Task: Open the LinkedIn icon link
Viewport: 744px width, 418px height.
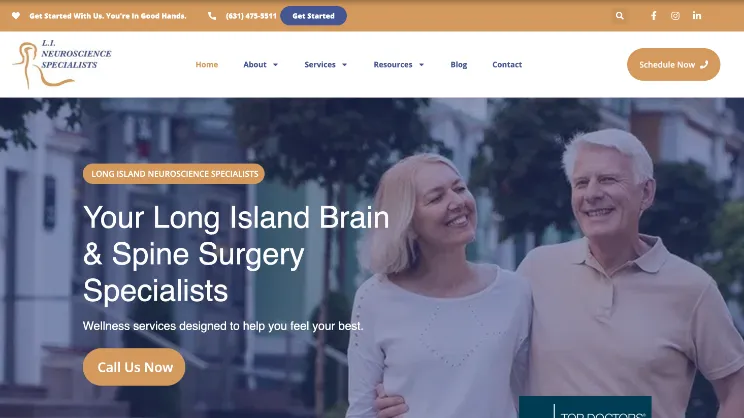Action: pyautogui.click(x=697, y=16)
